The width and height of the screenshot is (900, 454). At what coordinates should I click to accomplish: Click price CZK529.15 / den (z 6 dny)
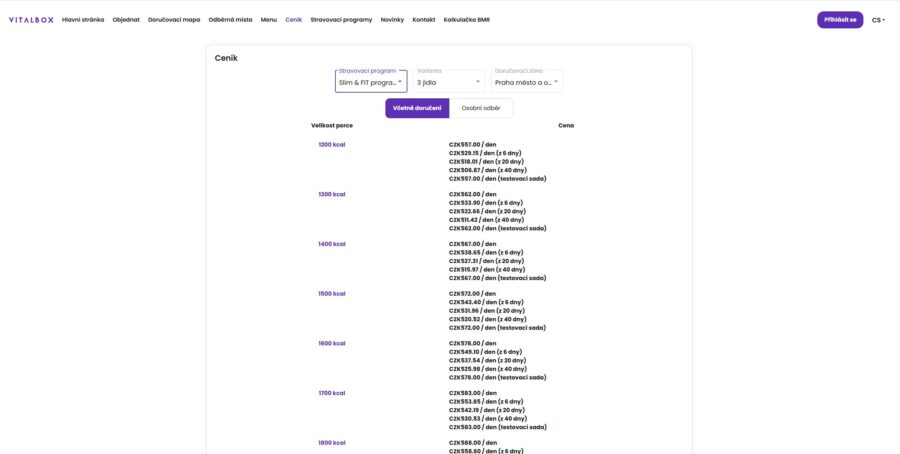click(486, 153)
